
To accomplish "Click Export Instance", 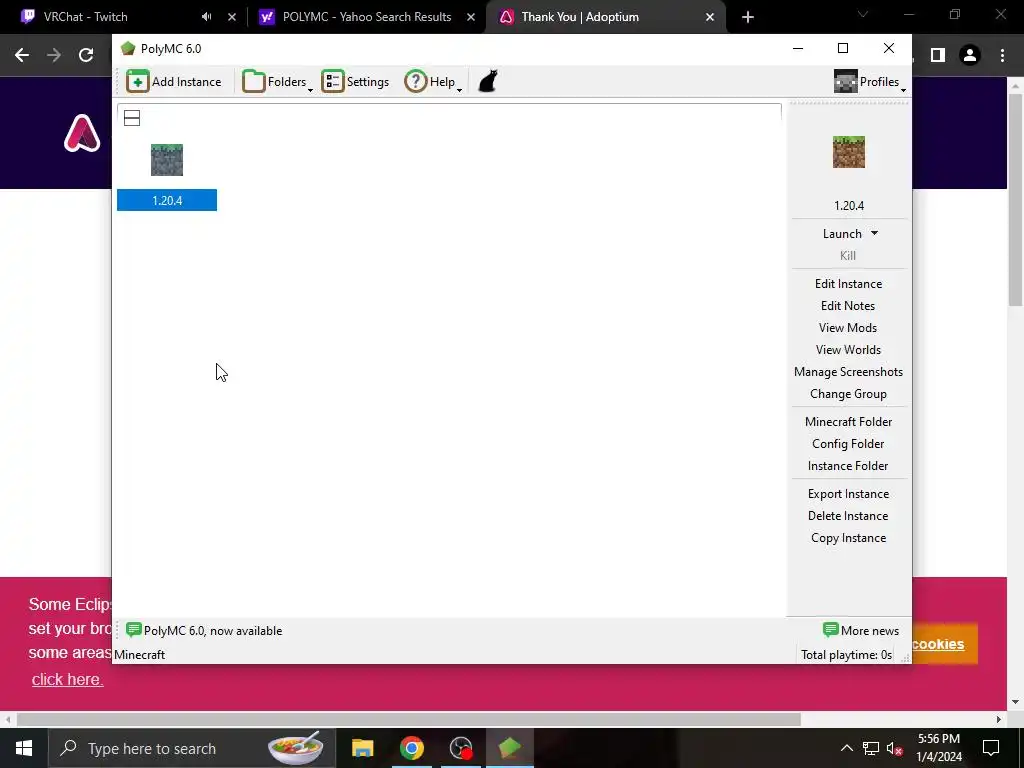I will point(848,494).
